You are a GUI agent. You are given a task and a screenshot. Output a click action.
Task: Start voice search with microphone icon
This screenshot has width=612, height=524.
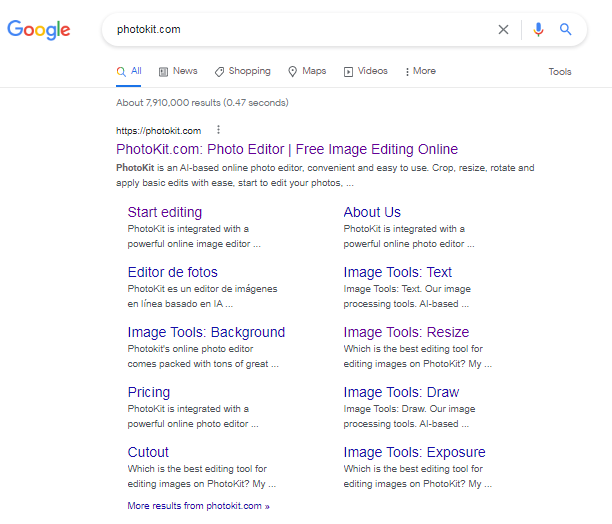[539, 30]
